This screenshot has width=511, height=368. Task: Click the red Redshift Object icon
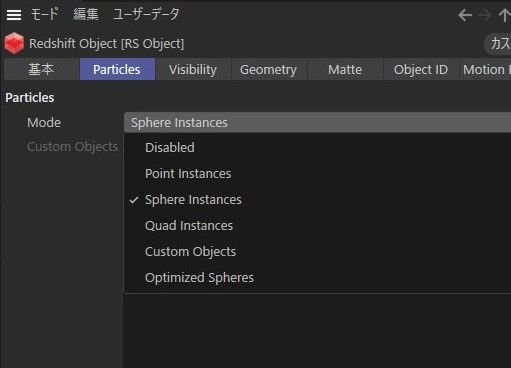(x=14, y=43)
